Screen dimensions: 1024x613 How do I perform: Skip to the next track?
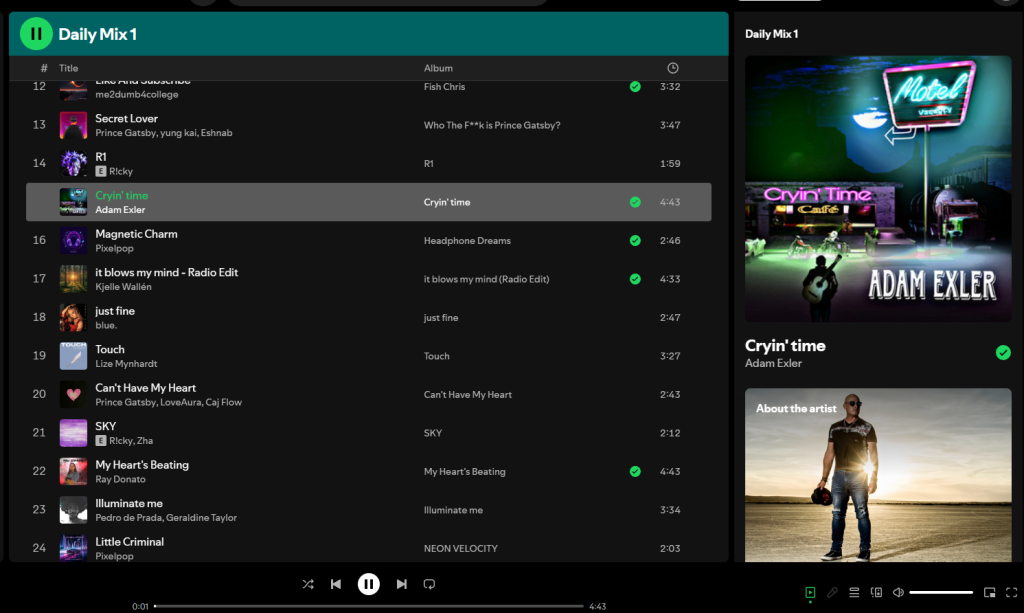pos(402,584)
